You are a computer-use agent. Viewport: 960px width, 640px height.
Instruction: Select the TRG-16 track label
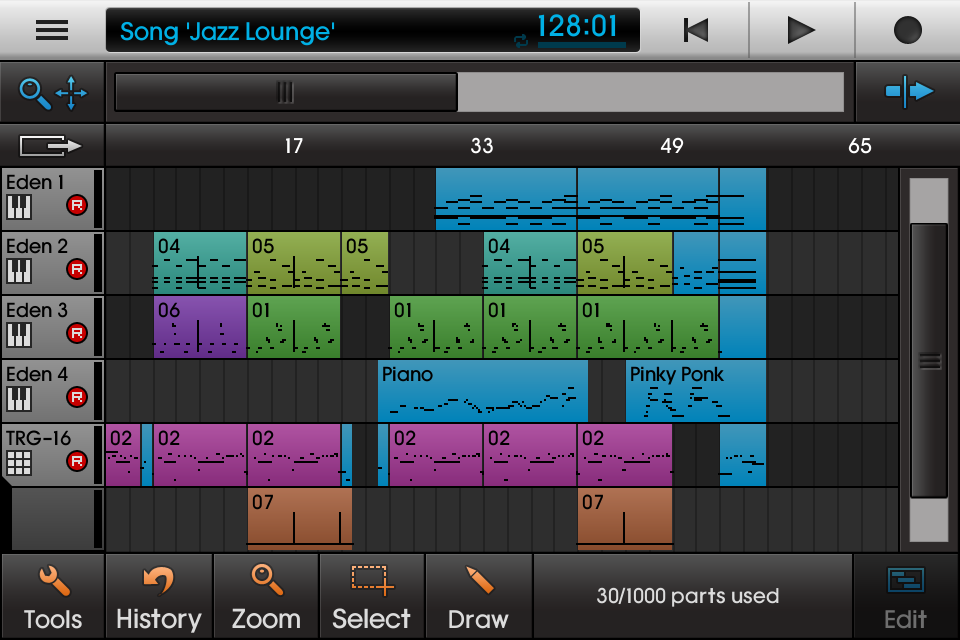point(39,439)
